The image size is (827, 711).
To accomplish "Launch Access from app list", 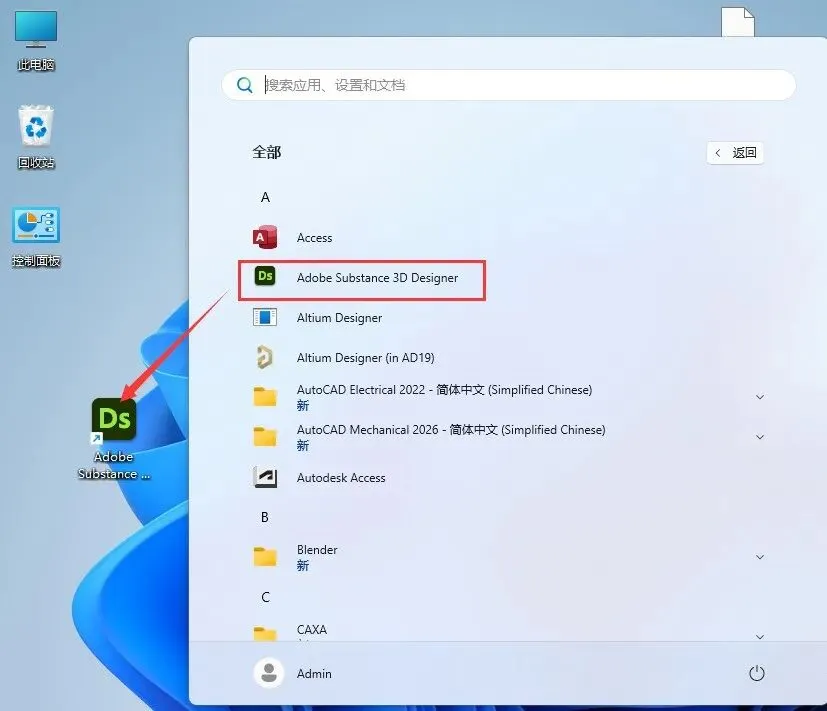I will coord(314,238).
